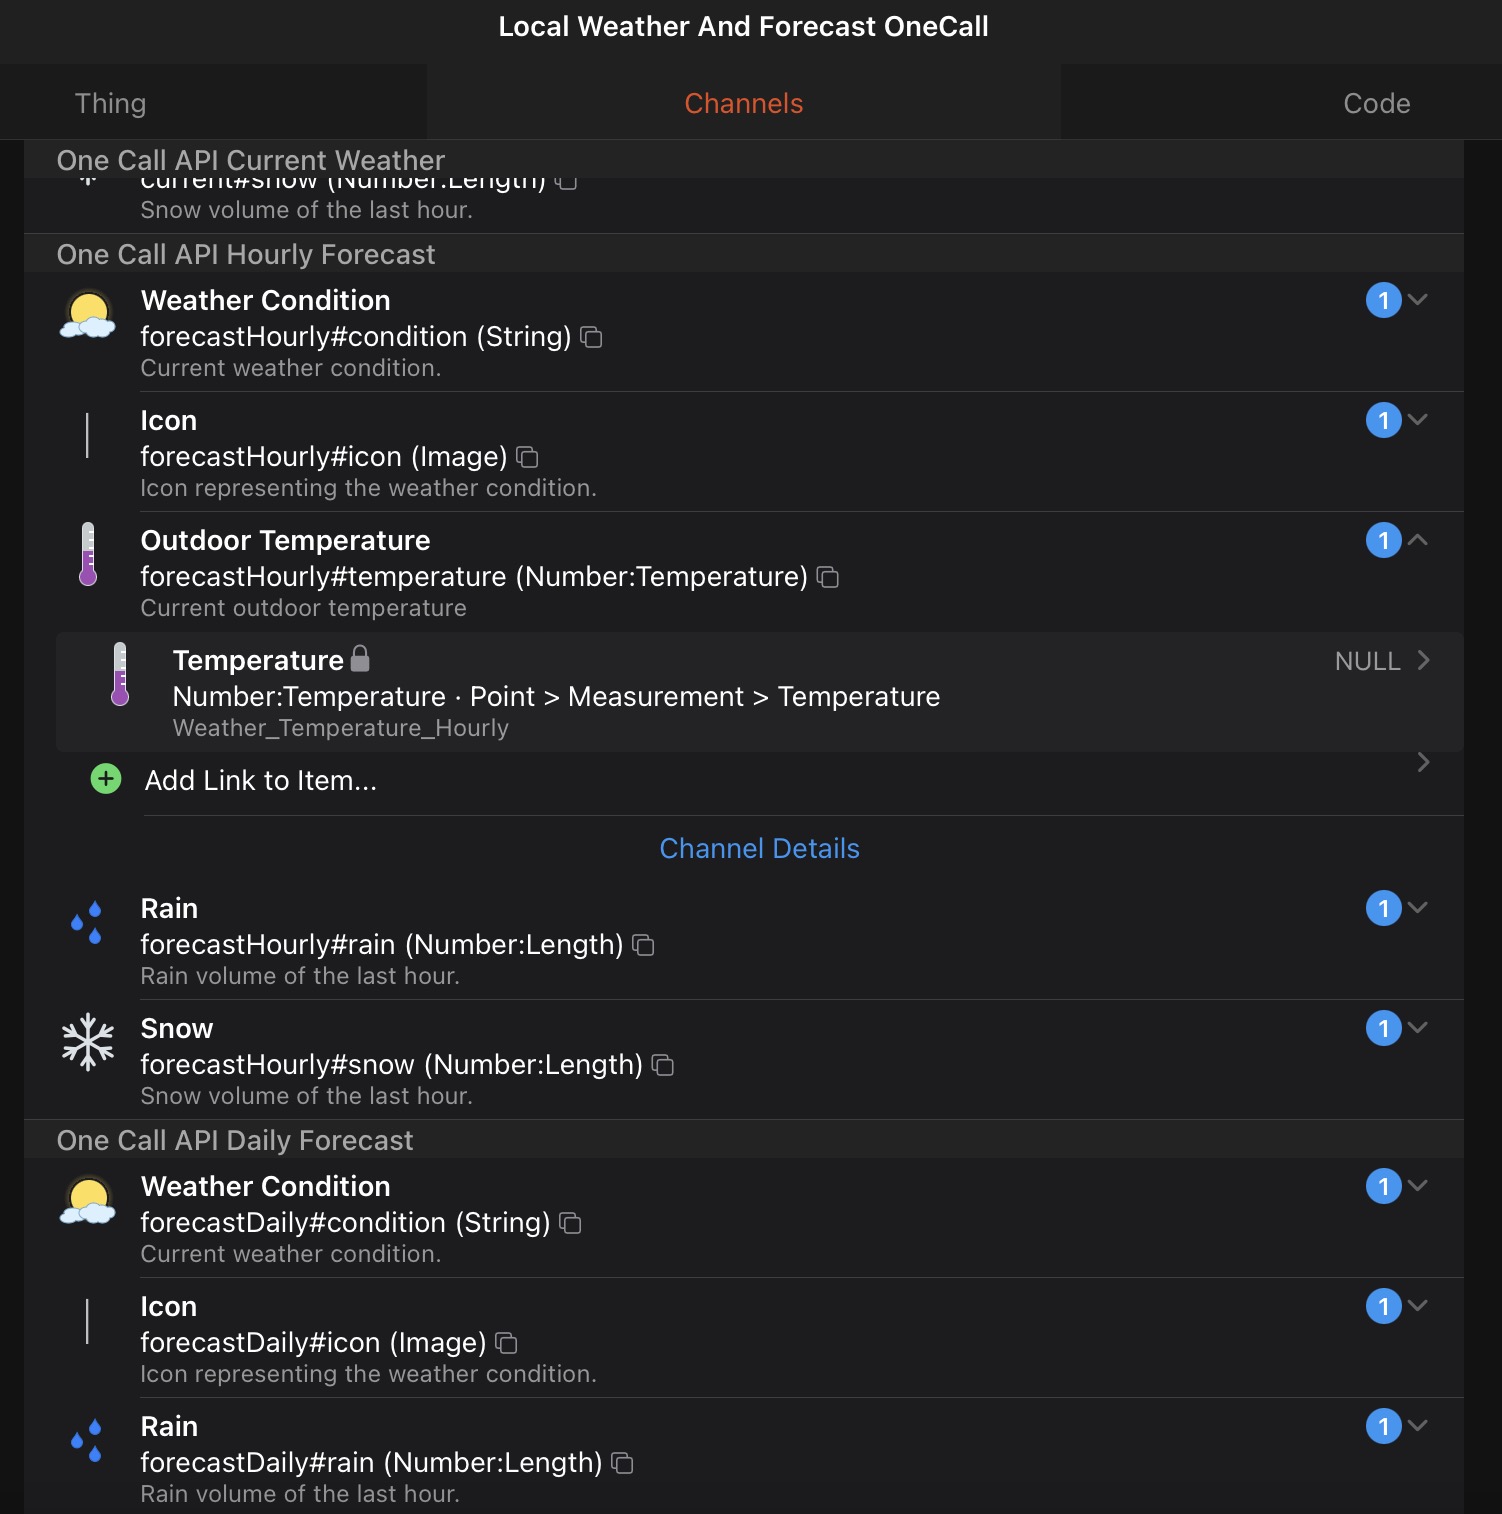This screenshot has height=1514, width=1502.
Task: Copy the forecastHourly#icon channel ID
Action: point(527,457)
